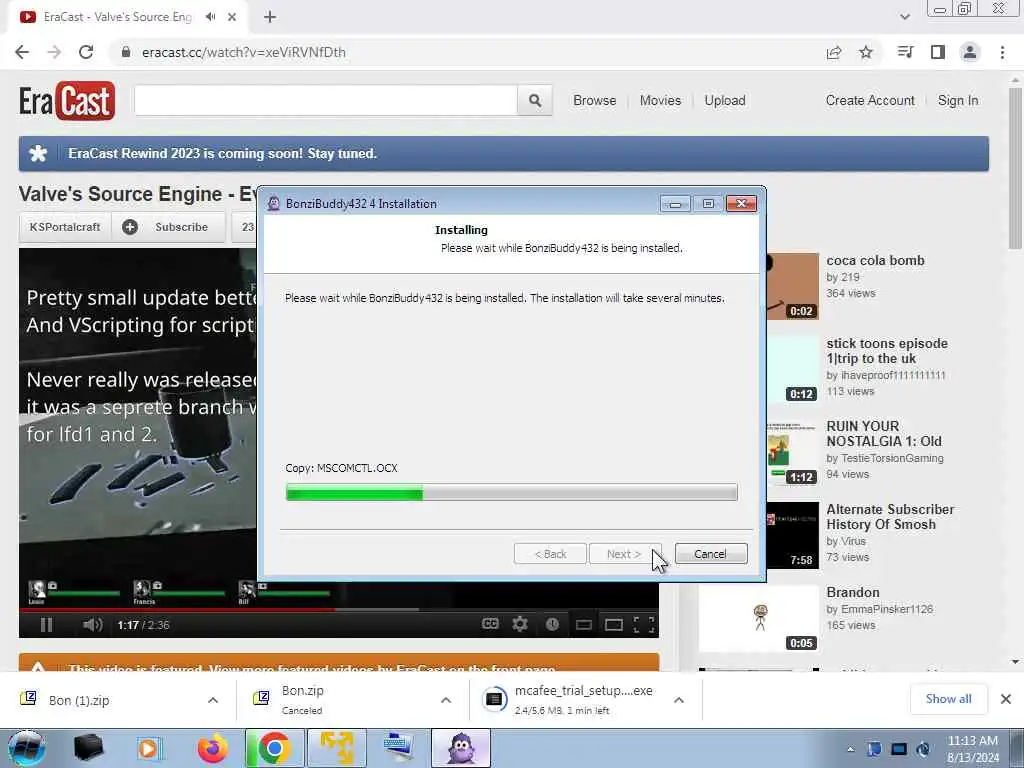Open the BonziBuddy installer taskbar icon

tap(460, 748)
